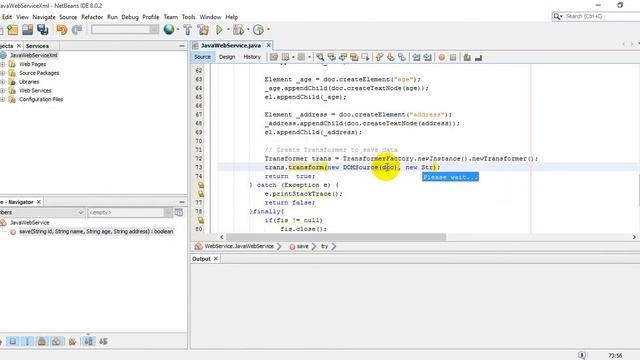Toggle Show Static Members in Navigator
This screenshot has width=640, height=360.
point(27,341)
